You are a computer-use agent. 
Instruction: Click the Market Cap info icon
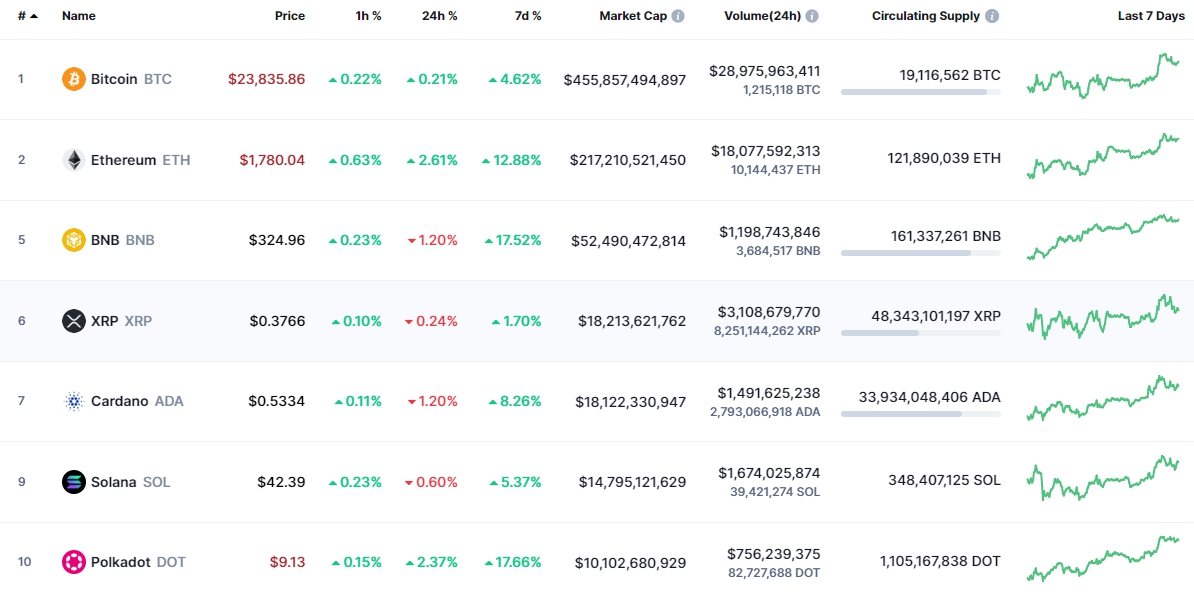[x=678, y=16]
